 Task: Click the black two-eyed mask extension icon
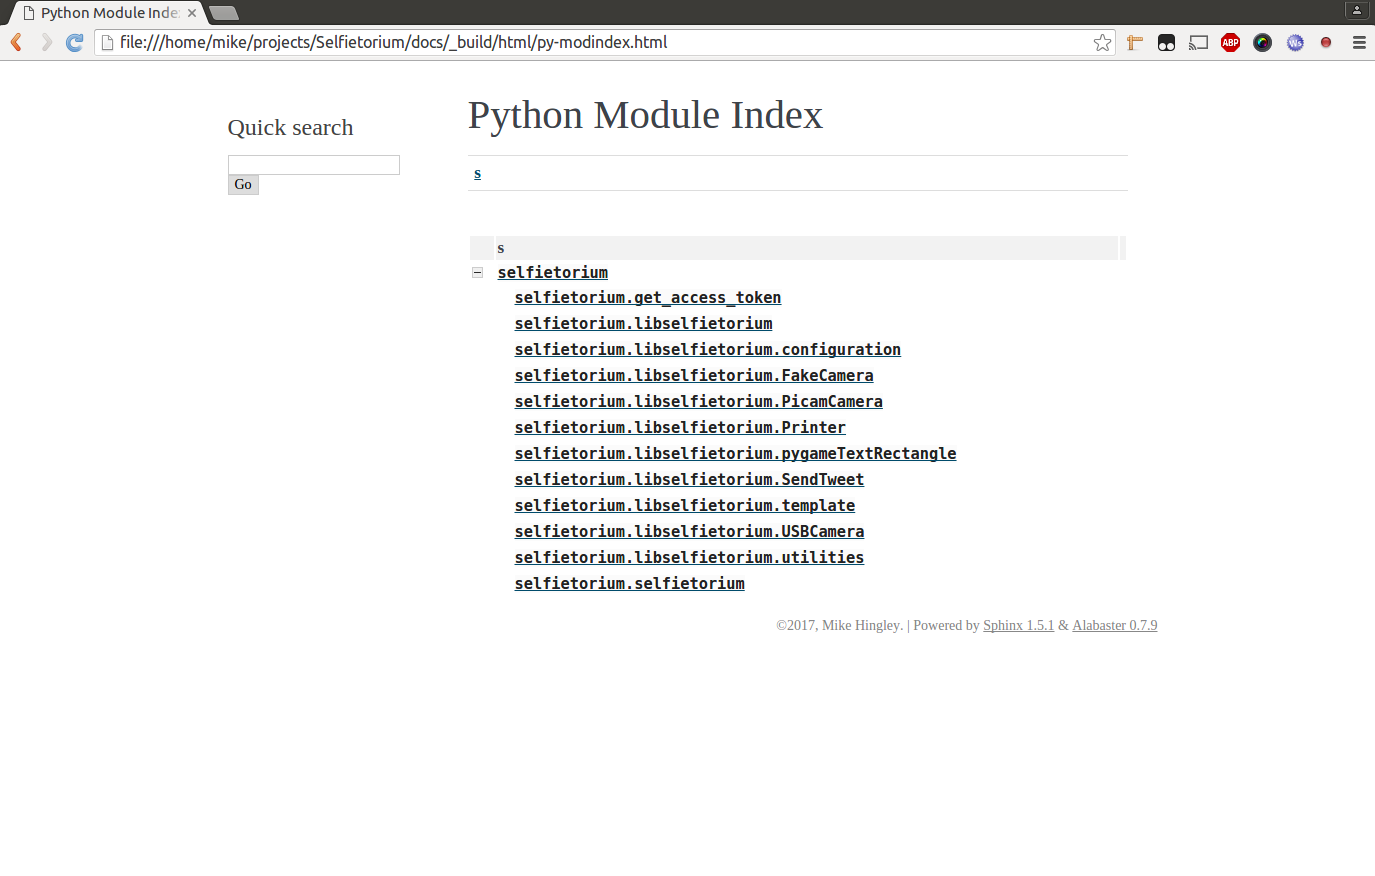pos(1166,42)
